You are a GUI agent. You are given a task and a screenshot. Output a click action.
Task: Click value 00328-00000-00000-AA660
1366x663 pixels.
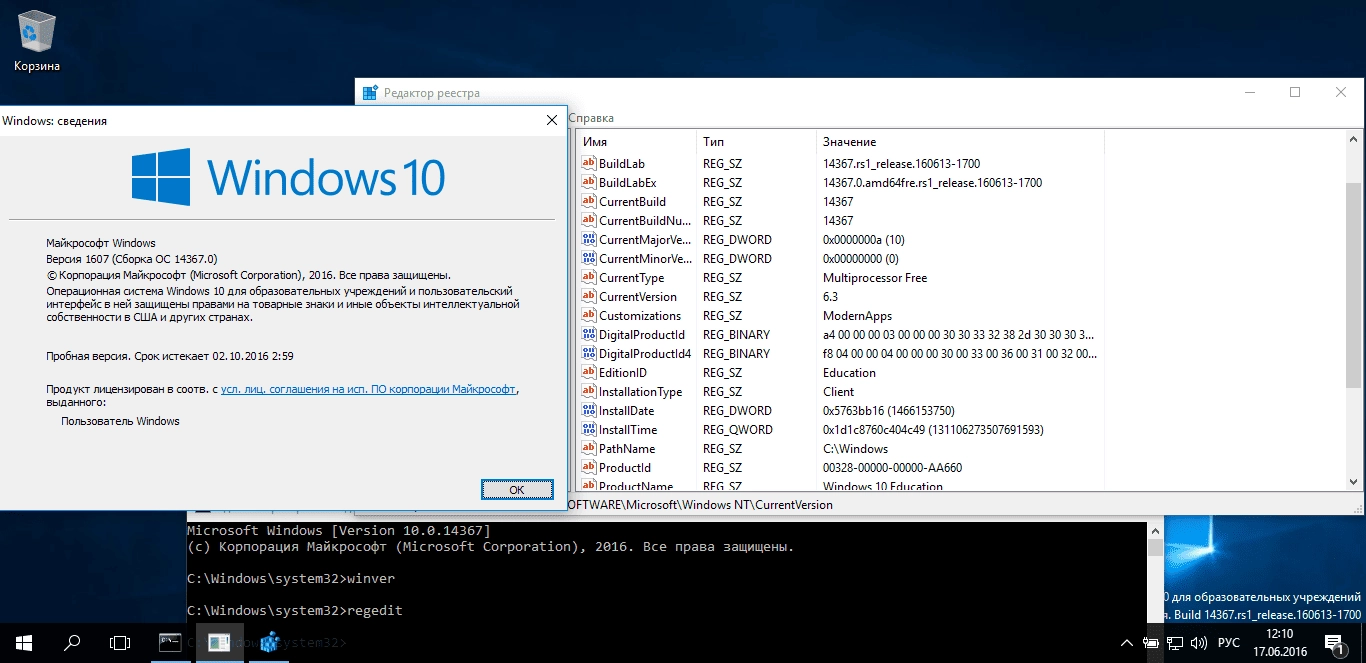pyautogui.click(x=892, y=467)
